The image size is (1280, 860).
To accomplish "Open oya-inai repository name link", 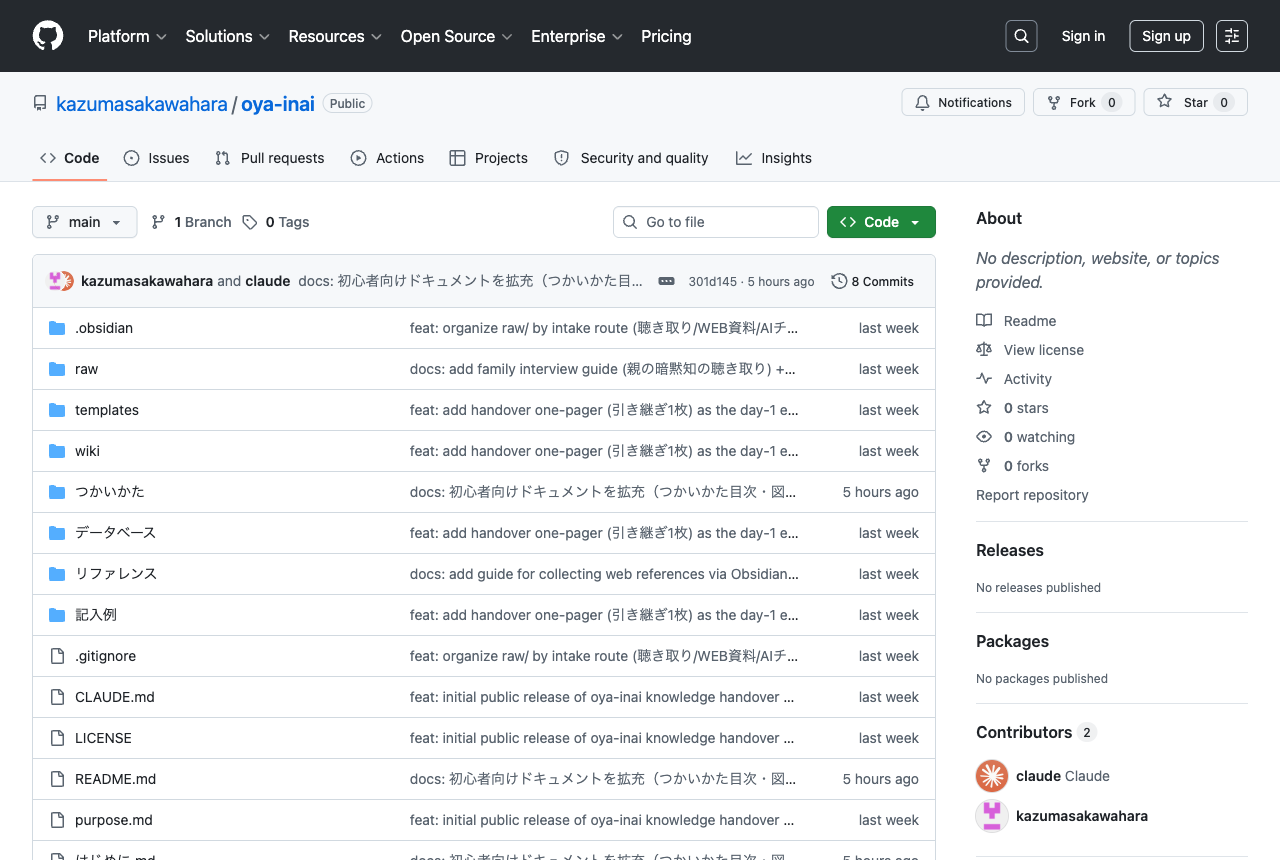I will pos(278,103).
